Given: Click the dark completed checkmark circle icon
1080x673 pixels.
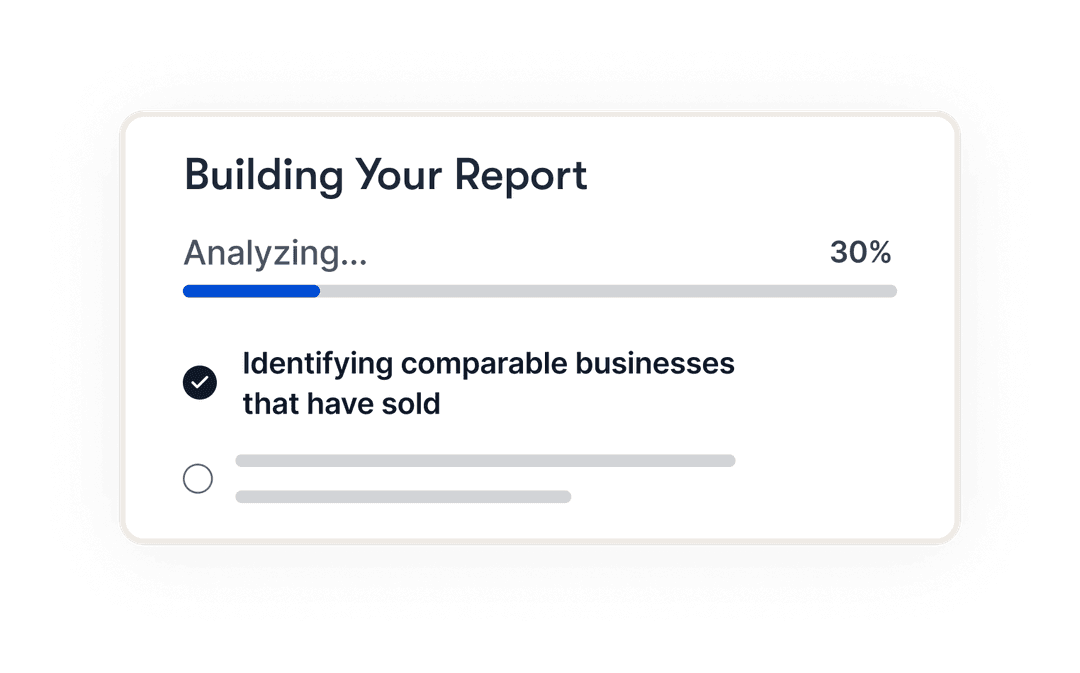Looking at the screenshot, I should pyautogui.click(x=200, y=382).
